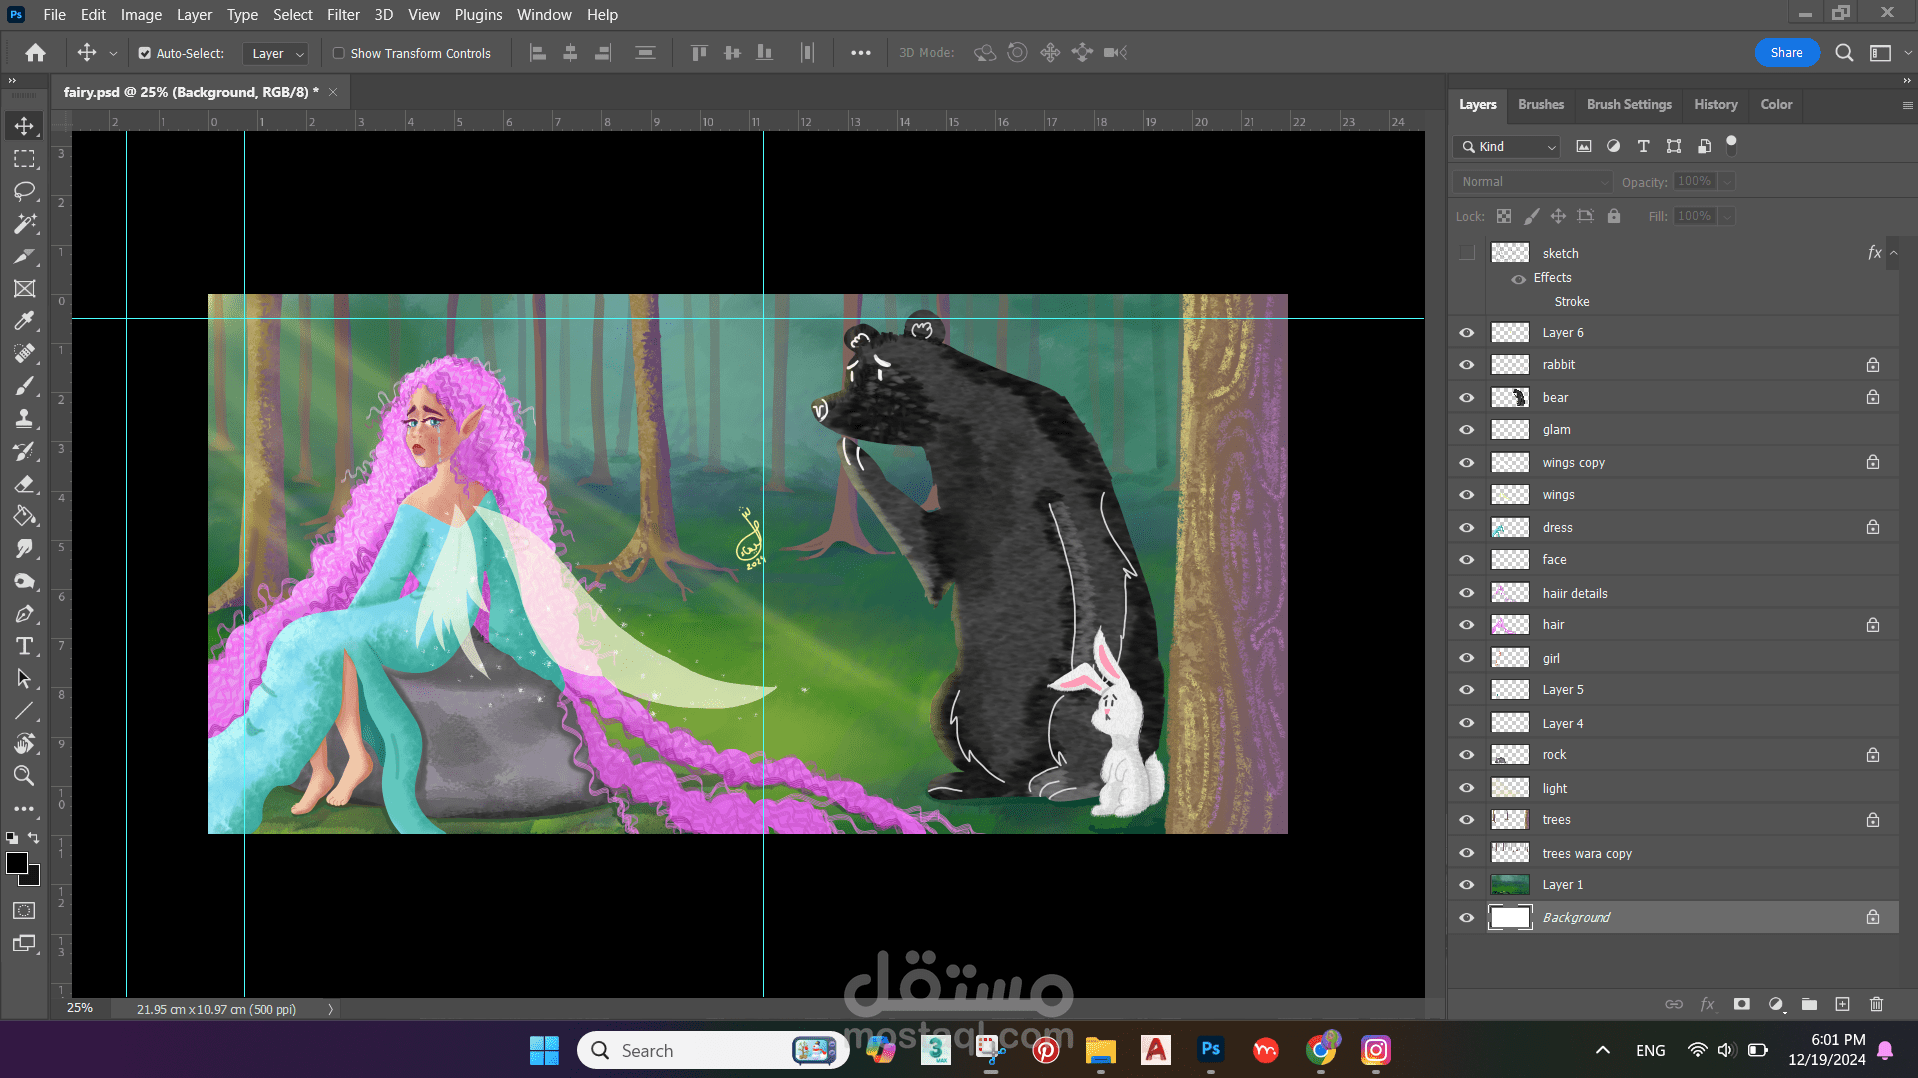Image resolution: width=1918 pixels, height=1078 pixels.
Task: Select the Lasso tool
Action: click(x=24, y=191)
